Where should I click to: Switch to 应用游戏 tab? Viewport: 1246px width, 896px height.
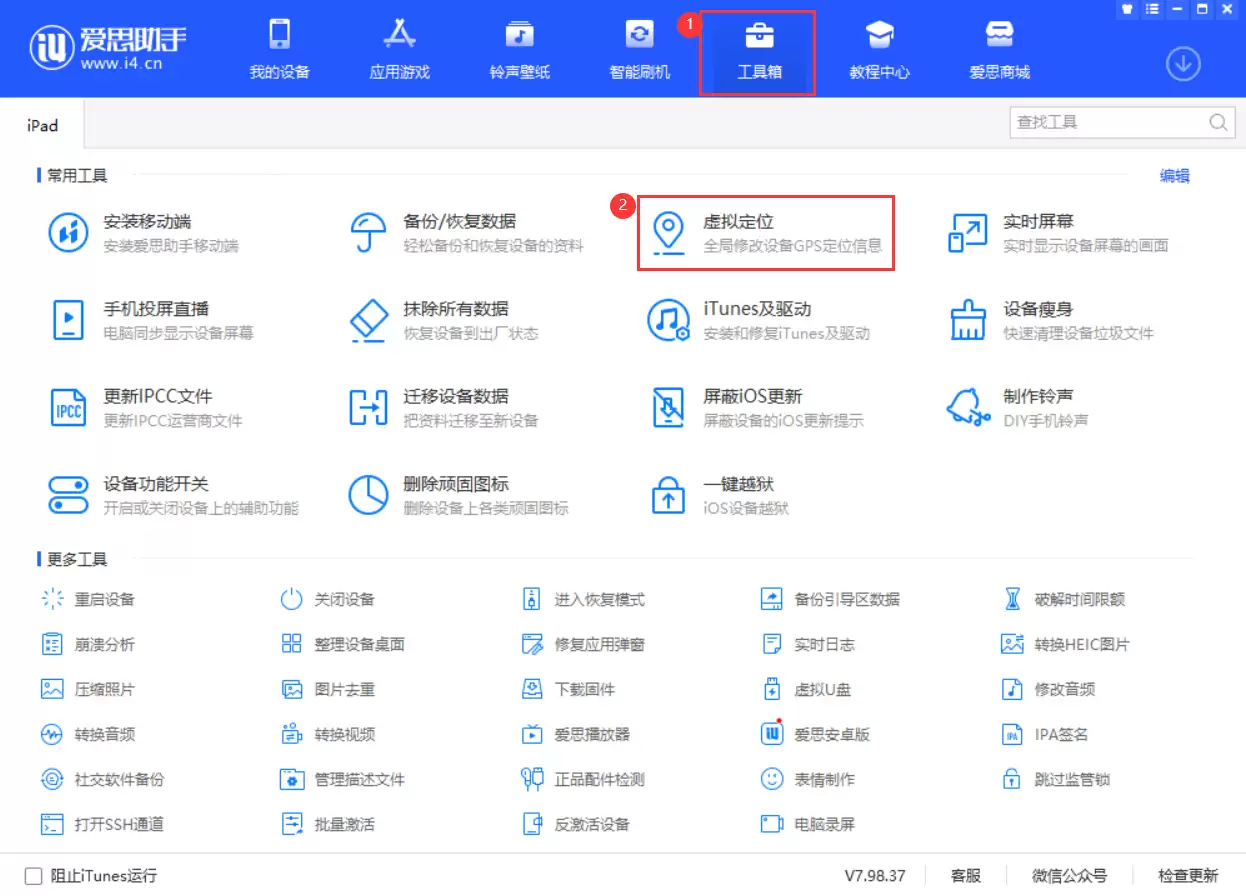click(399, 50)
